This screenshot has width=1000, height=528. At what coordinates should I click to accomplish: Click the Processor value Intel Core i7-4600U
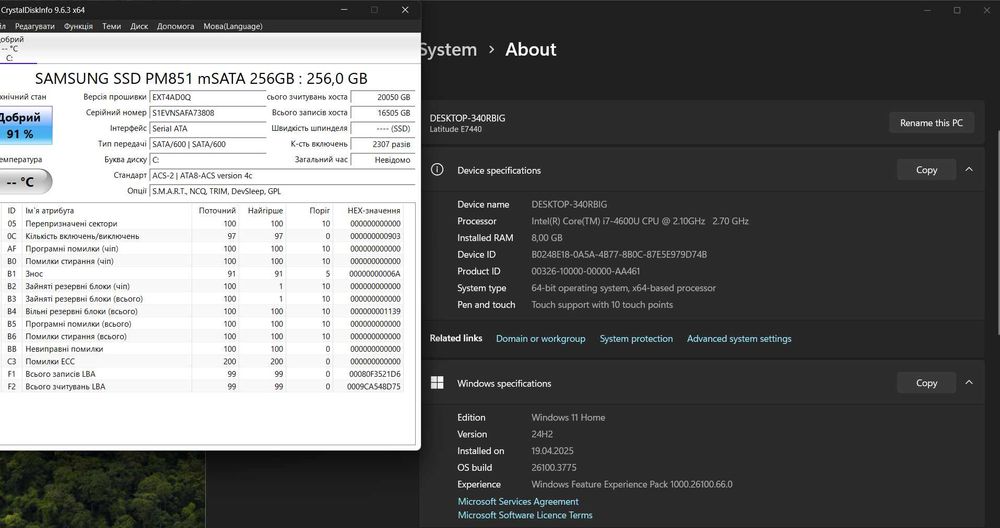(640, 221)
